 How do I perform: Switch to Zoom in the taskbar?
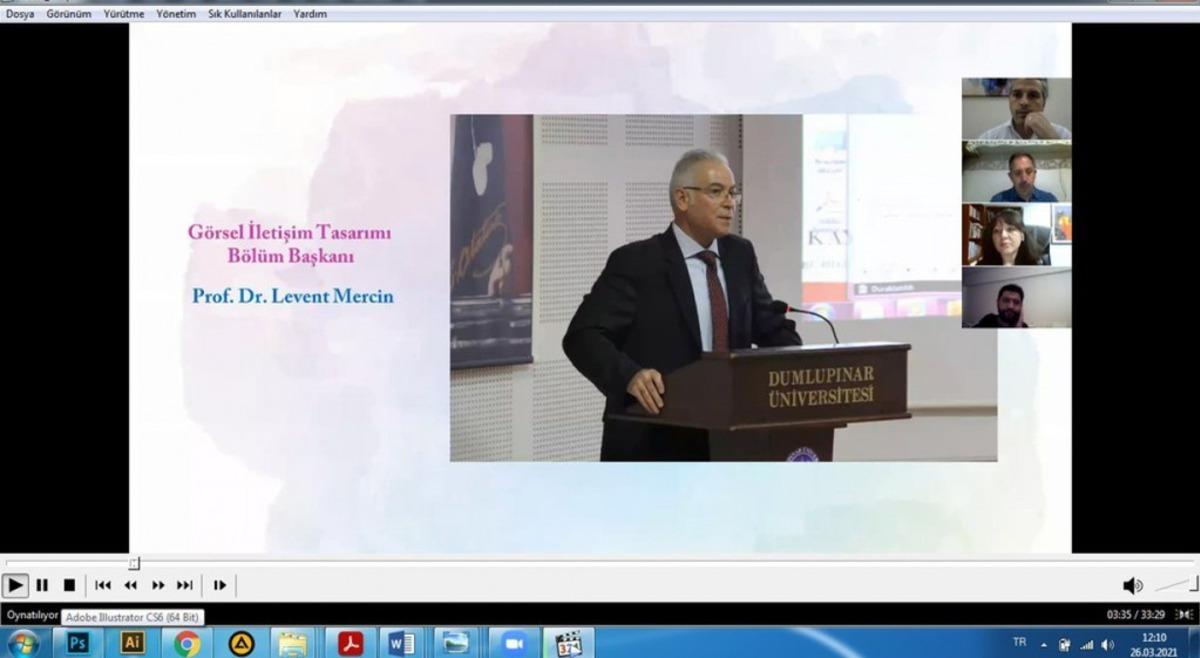(x=514, y=643)
